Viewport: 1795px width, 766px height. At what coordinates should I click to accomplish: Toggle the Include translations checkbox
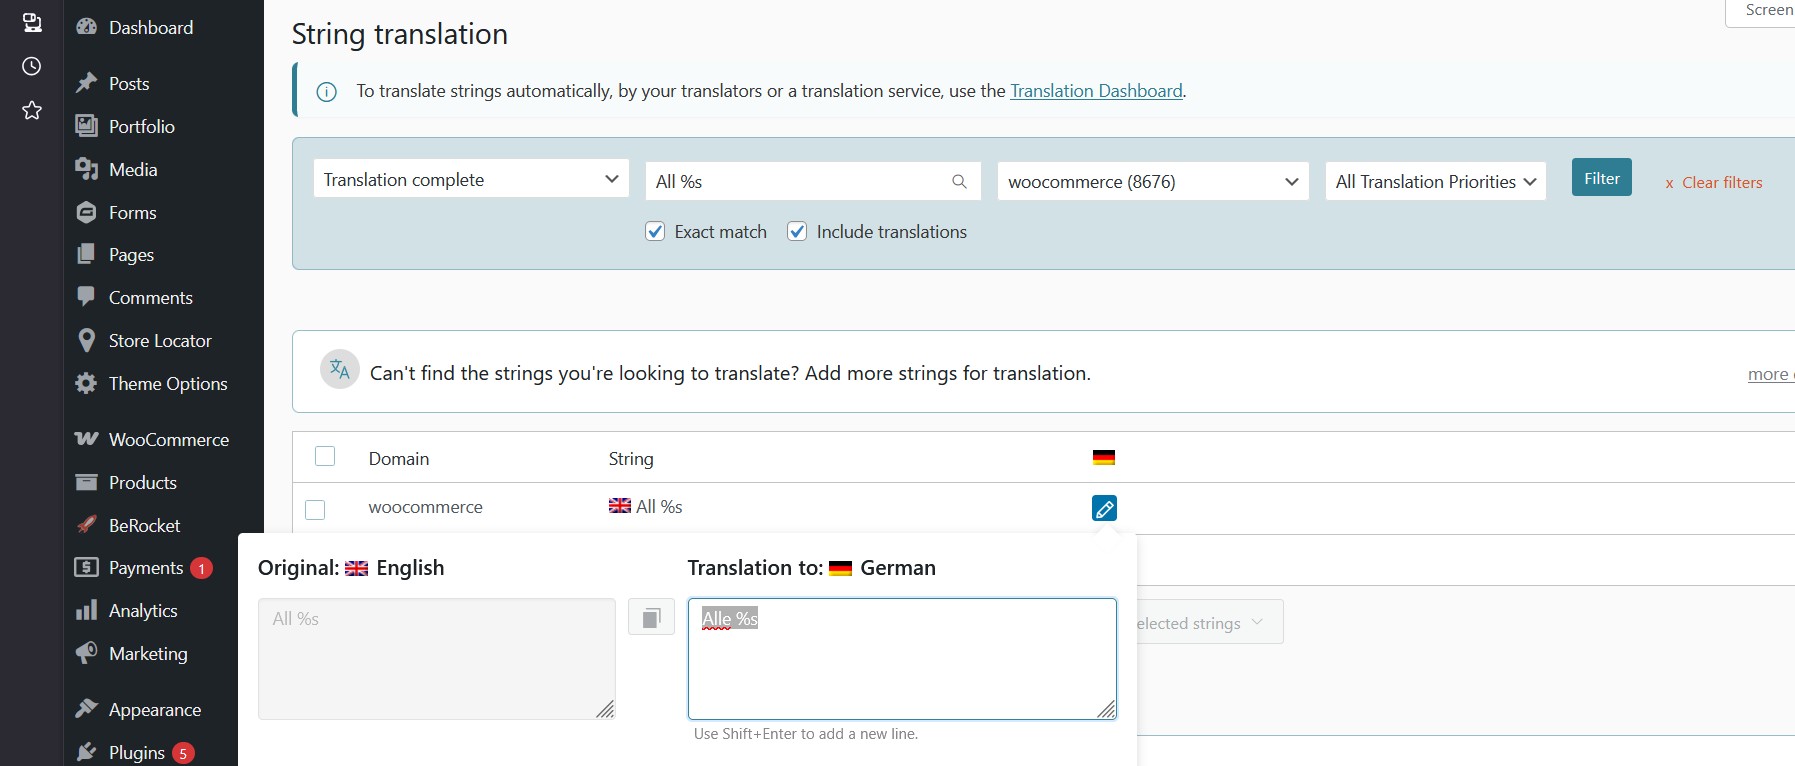pyautogui.click(x=797, y=232)
